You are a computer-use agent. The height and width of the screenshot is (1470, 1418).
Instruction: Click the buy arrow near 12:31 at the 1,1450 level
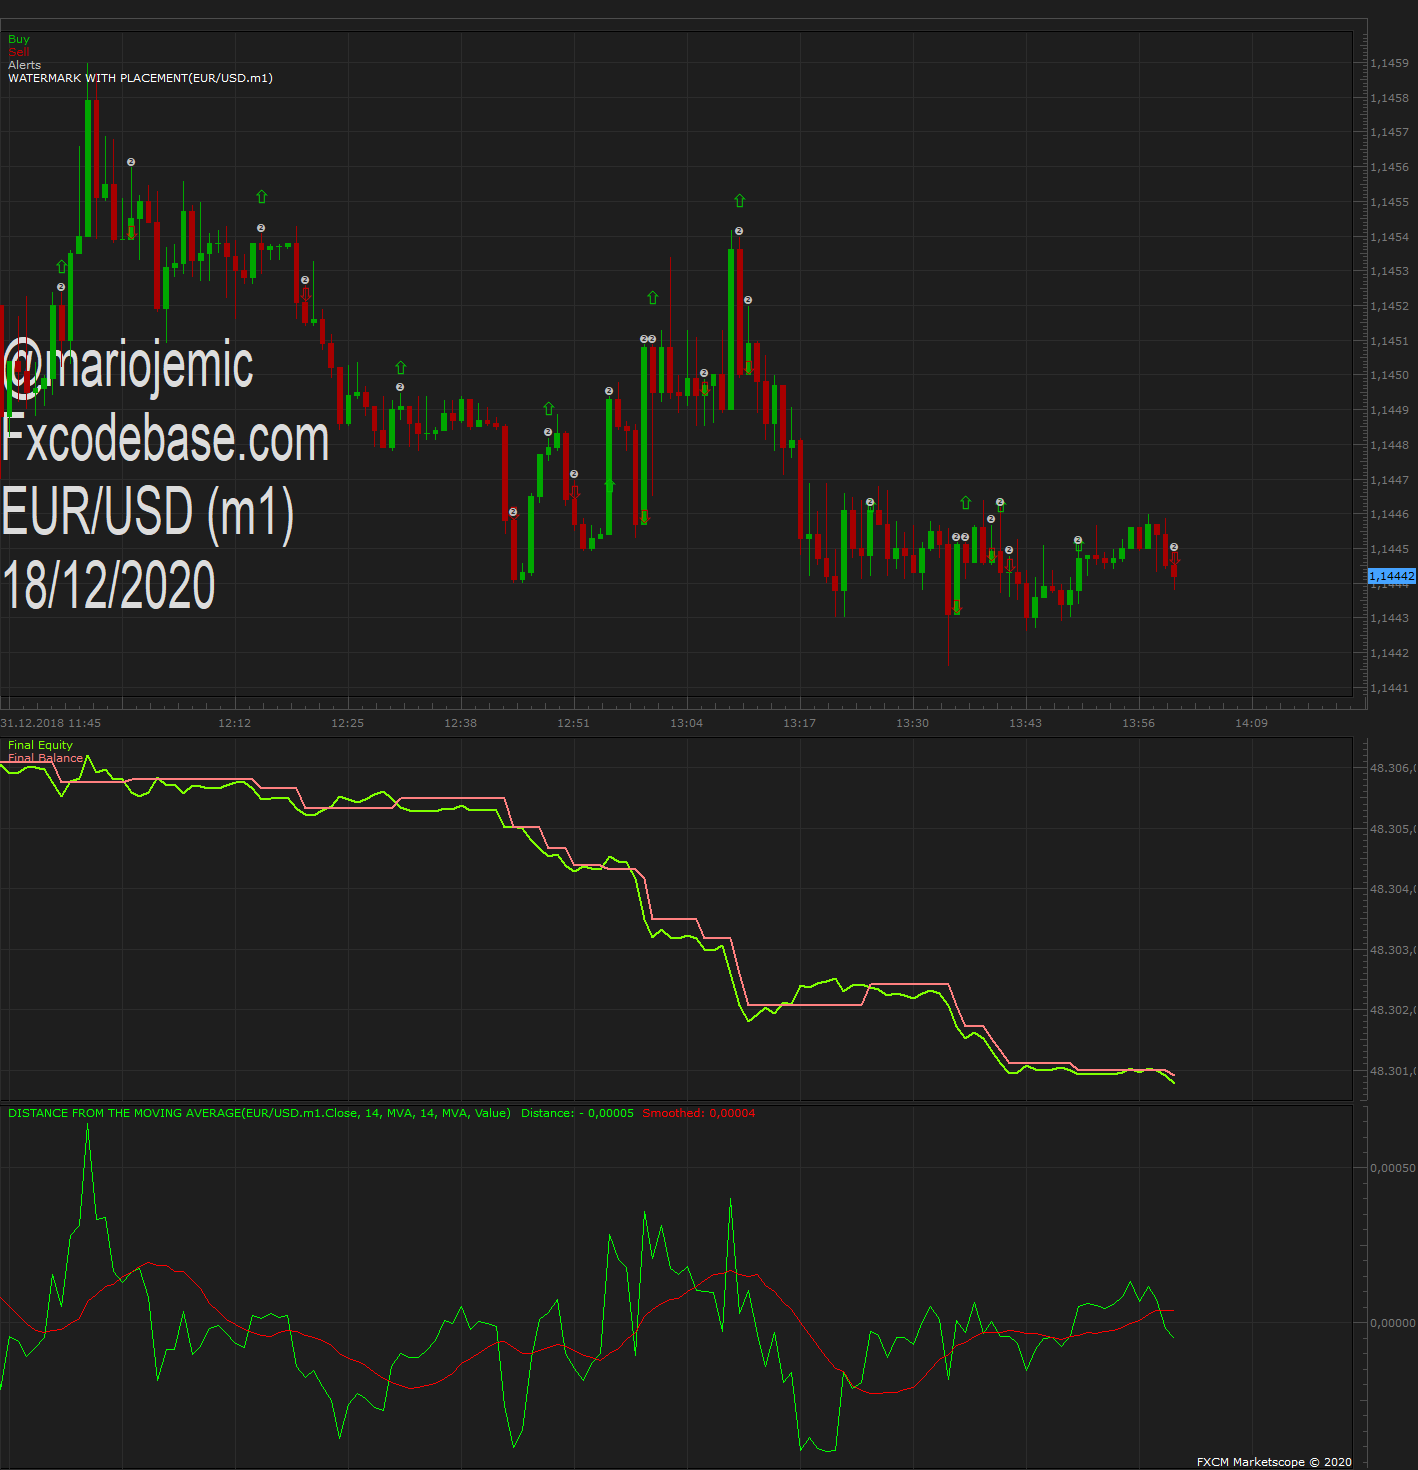[x=400, y=367]
